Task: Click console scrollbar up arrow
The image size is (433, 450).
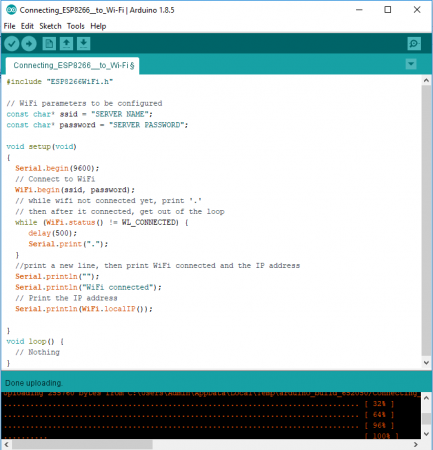Action: pyautogui.click(x=426, y=398)
